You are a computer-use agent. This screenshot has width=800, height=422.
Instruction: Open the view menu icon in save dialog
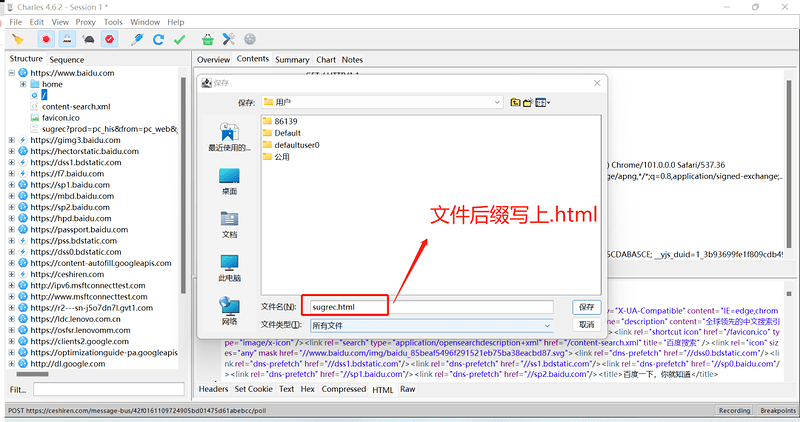click(x=542, y=103)
